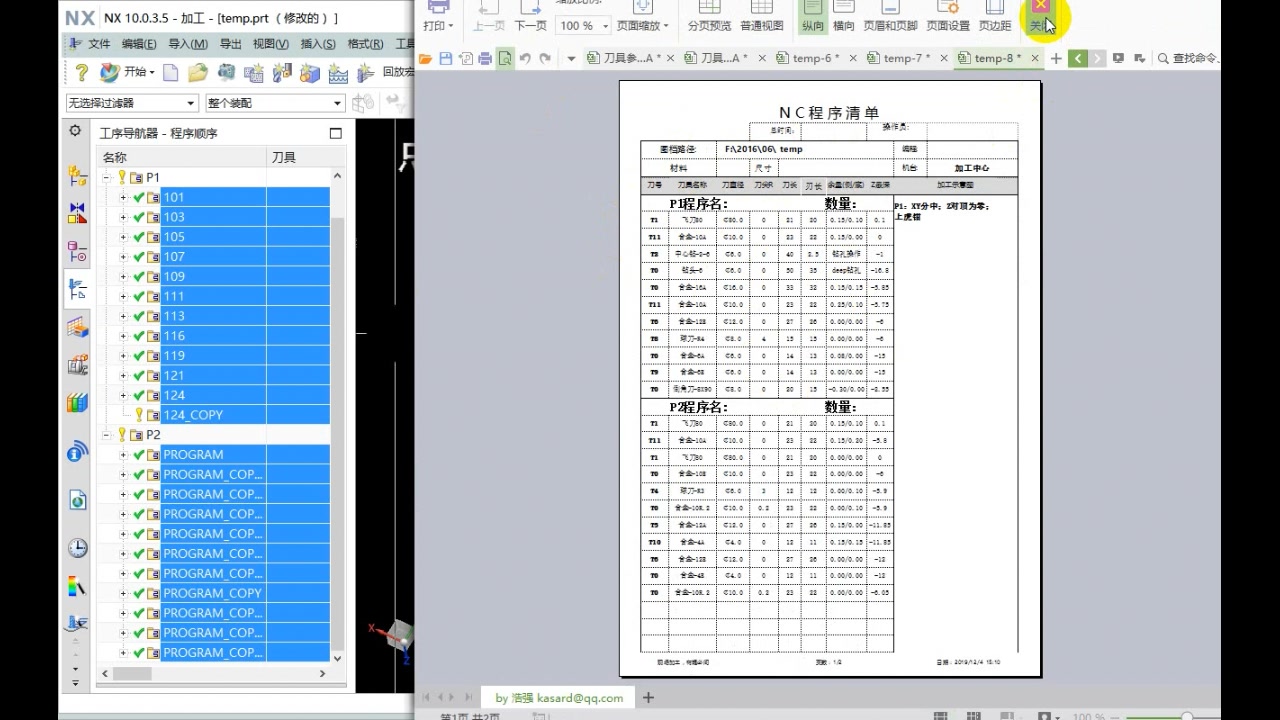This screenshot has width=1280, height=720.
Task: Click the print icon in WPS quick toolbar
Action: [x=485, y=59]
